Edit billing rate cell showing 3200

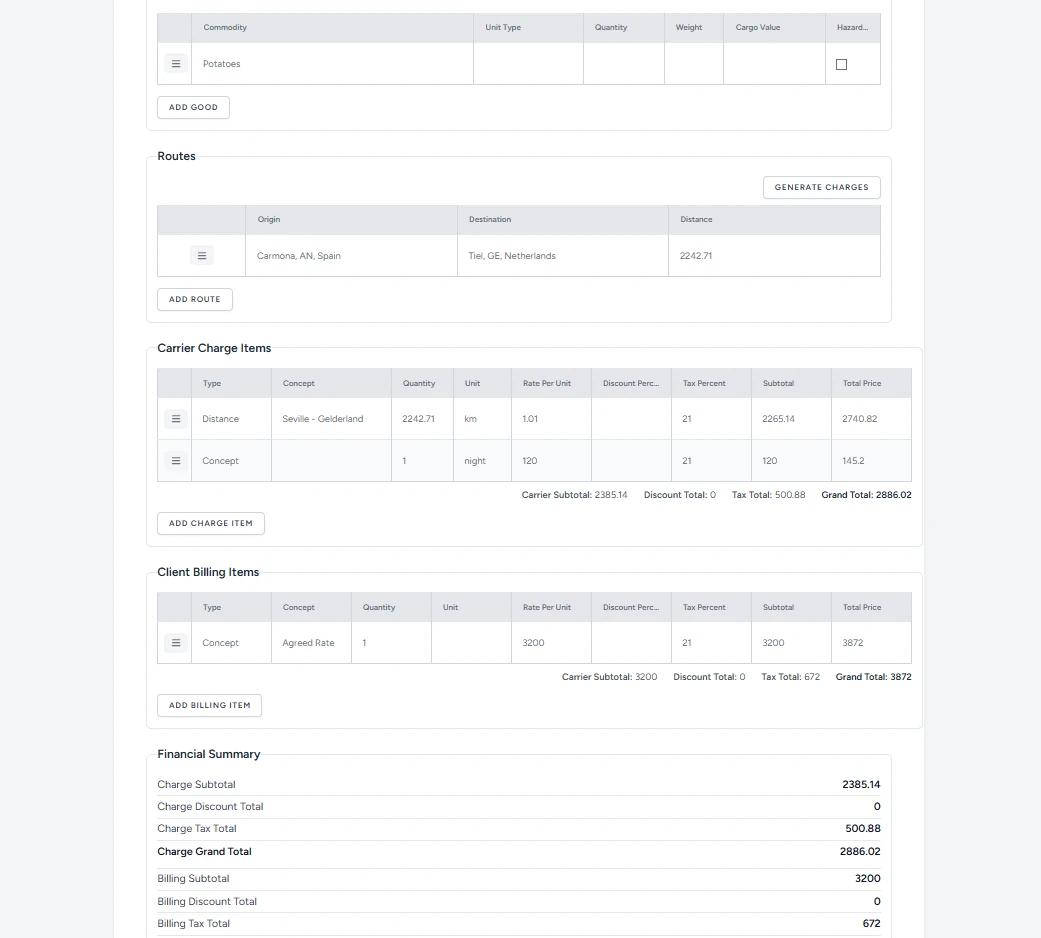pyautogui.click(x=550, y=643)
